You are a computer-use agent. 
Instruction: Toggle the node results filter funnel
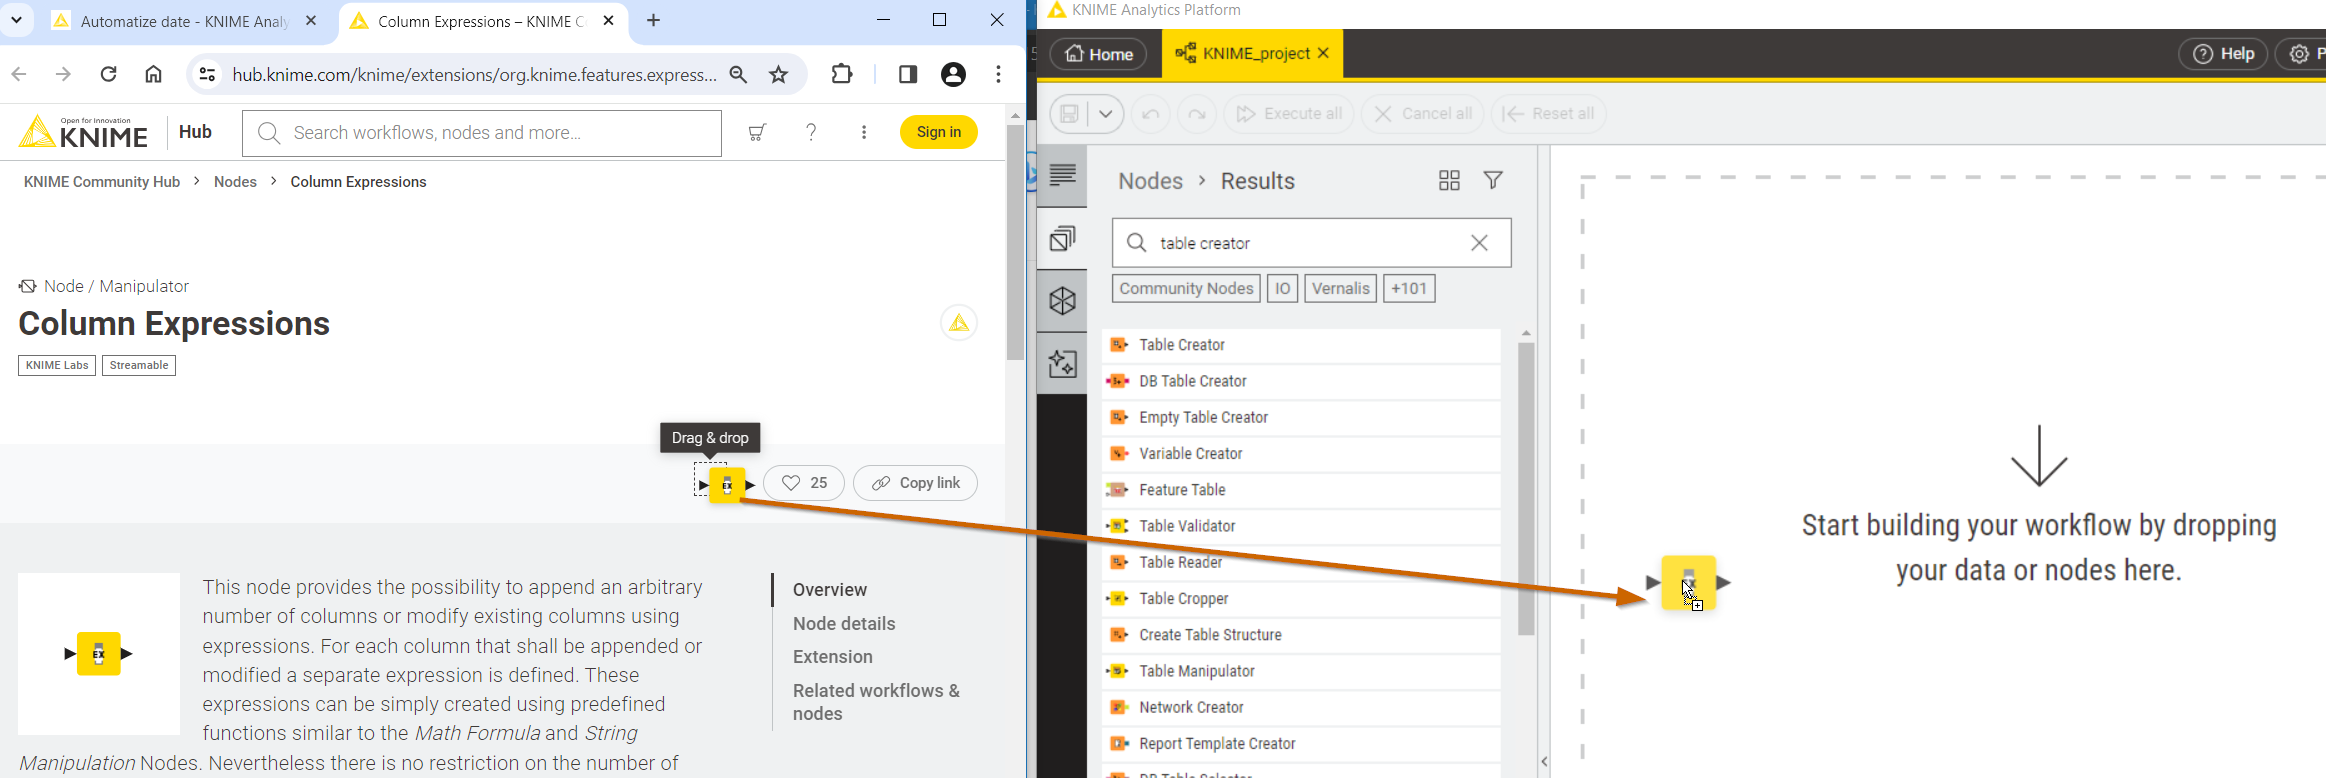pos(1493,180)
